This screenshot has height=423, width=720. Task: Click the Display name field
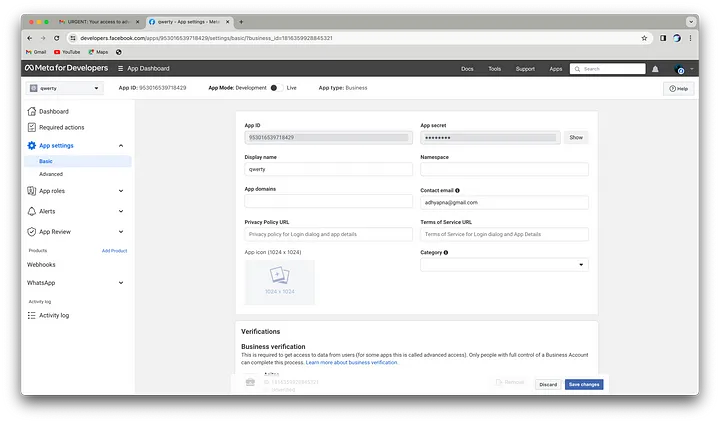coord(328,169)
